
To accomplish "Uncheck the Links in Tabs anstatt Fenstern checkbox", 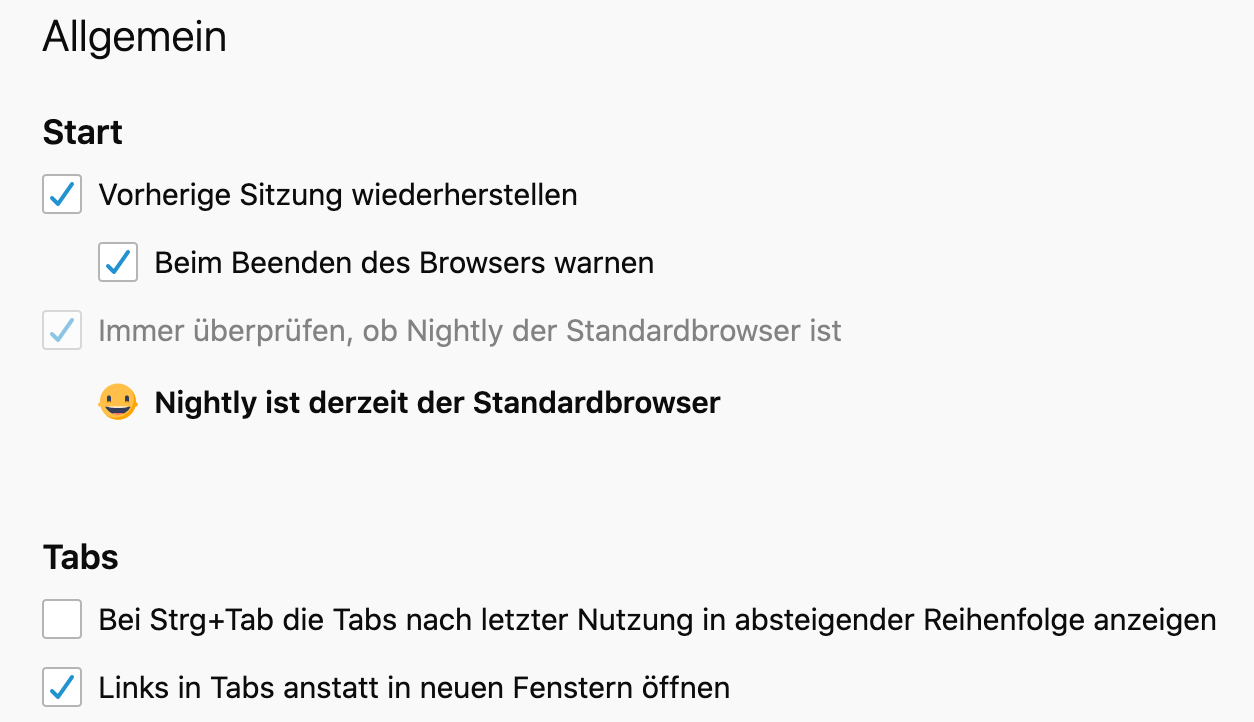I will pos(62,688).
